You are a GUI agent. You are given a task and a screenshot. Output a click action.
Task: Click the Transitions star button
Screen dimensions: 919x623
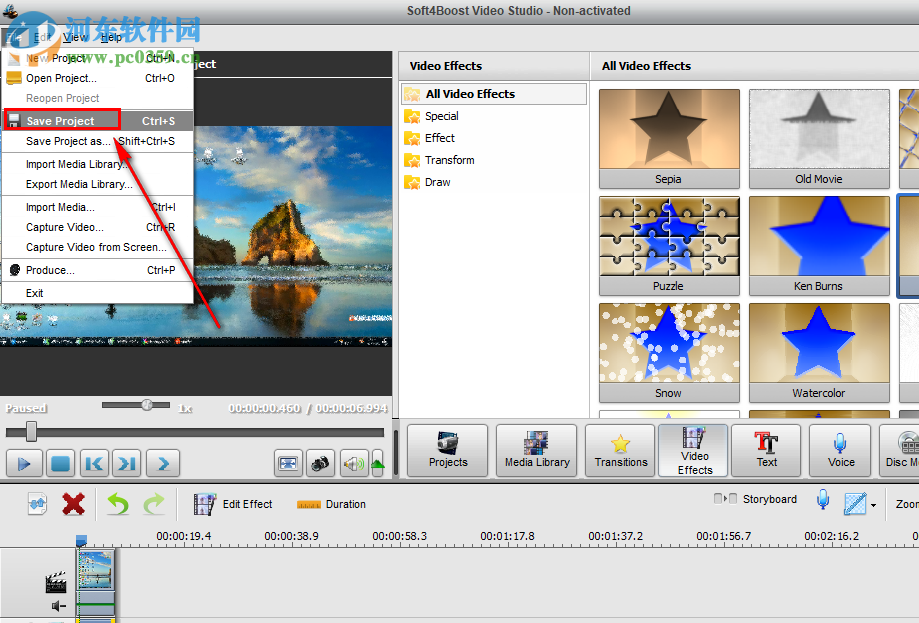[x=621, y=450]
